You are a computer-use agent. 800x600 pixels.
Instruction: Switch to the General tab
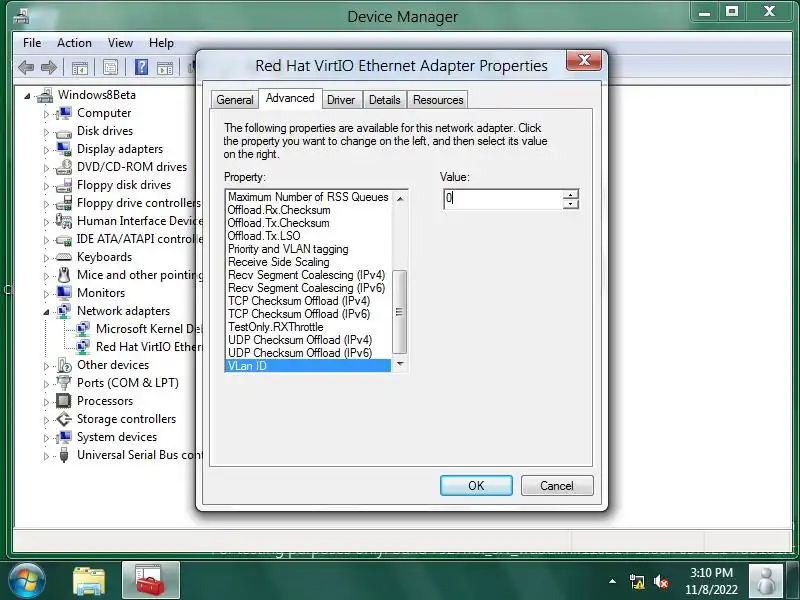235,99
